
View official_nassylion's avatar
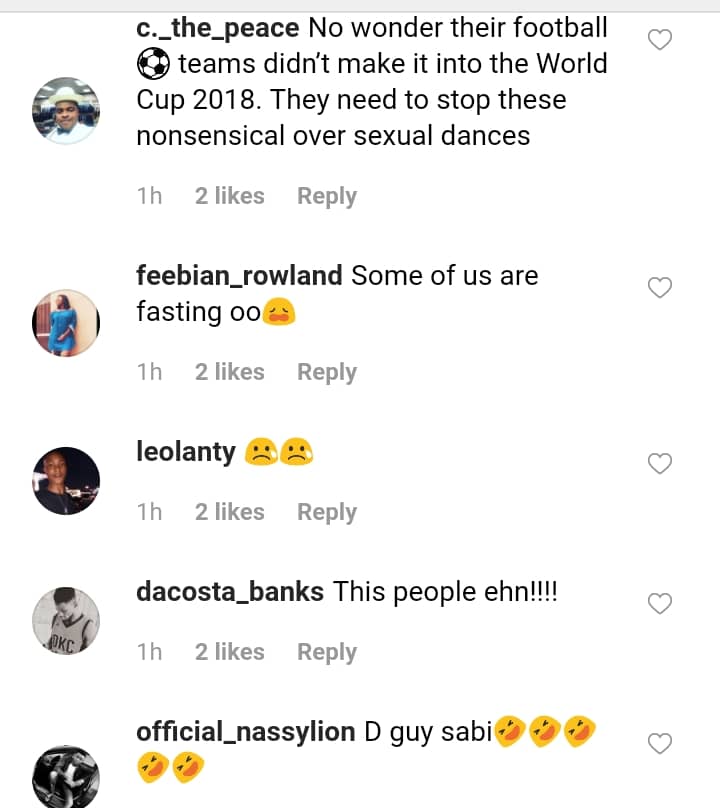coord(67,777)
